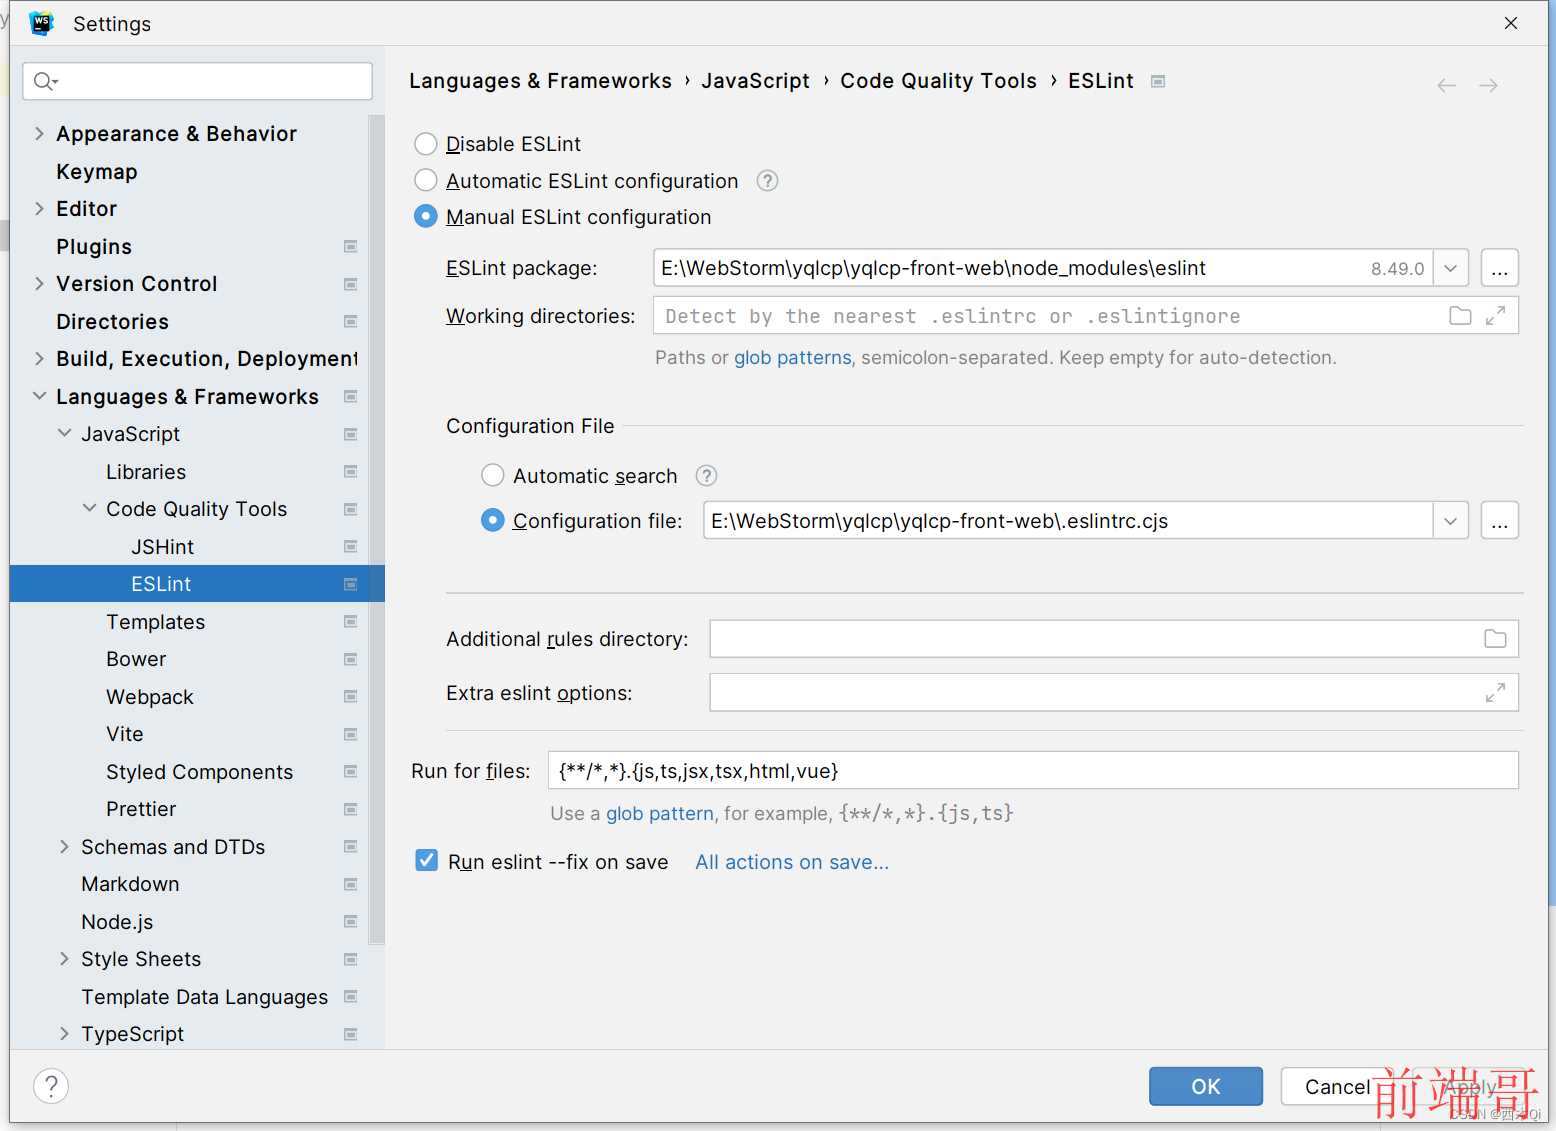Choose Automatic search for configuration file
Viewport: 1556px width, 1131px height.
[493, 475]
